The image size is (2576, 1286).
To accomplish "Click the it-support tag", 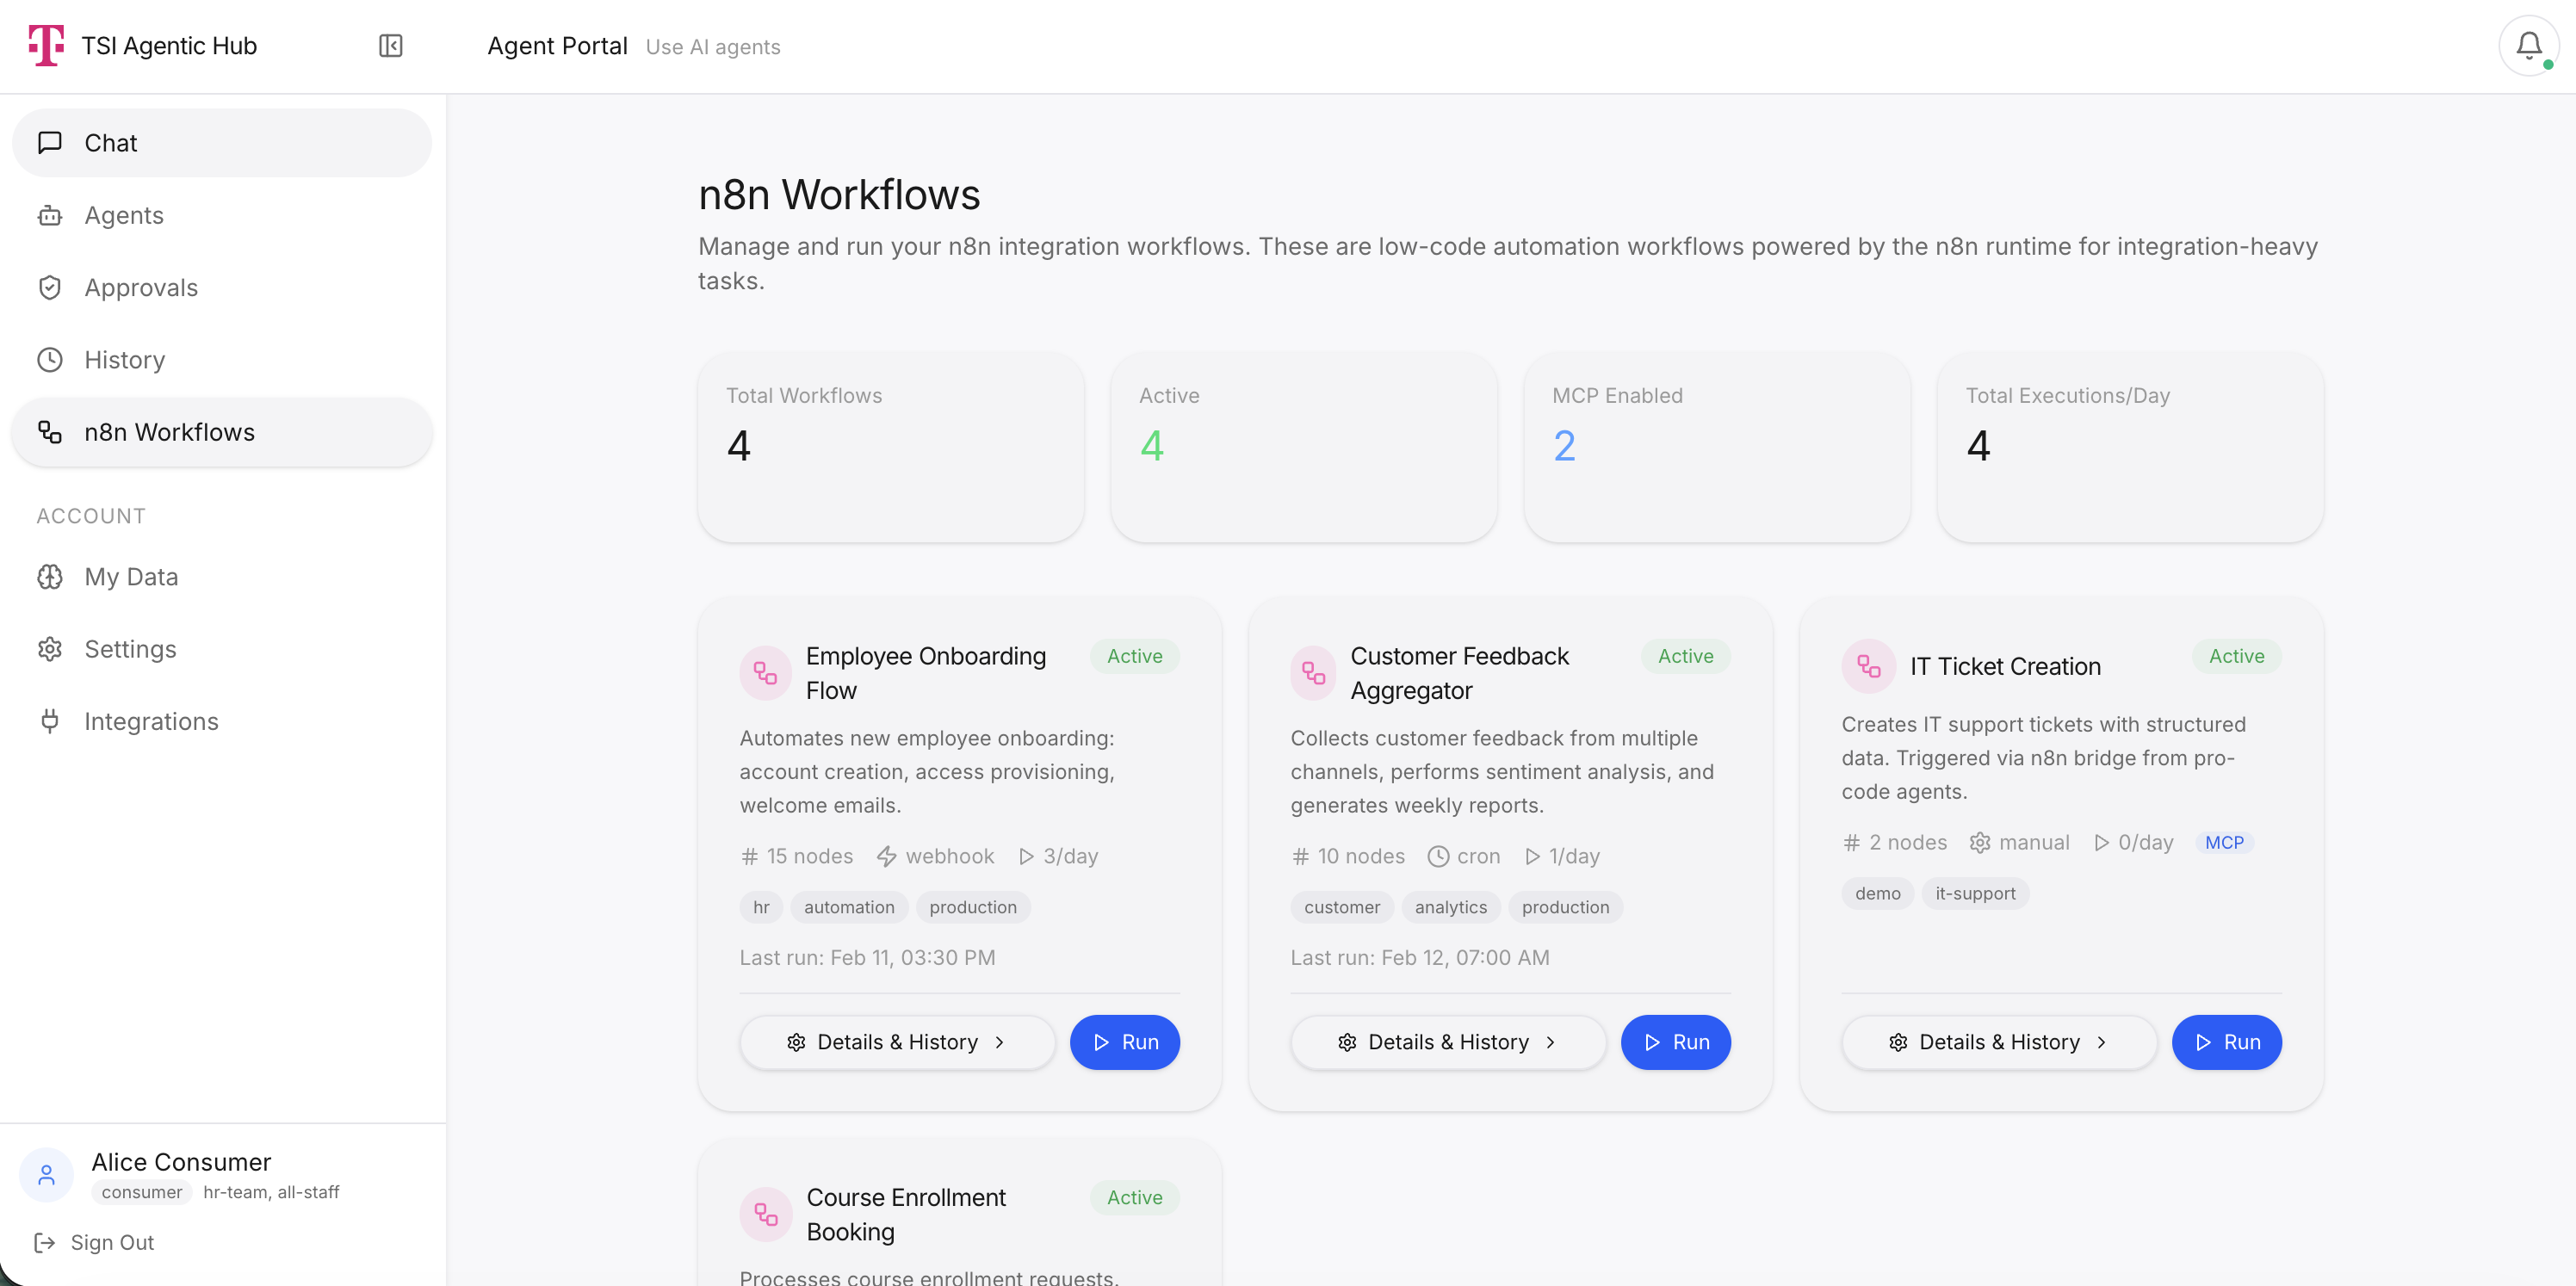I will click(1975, 893).
